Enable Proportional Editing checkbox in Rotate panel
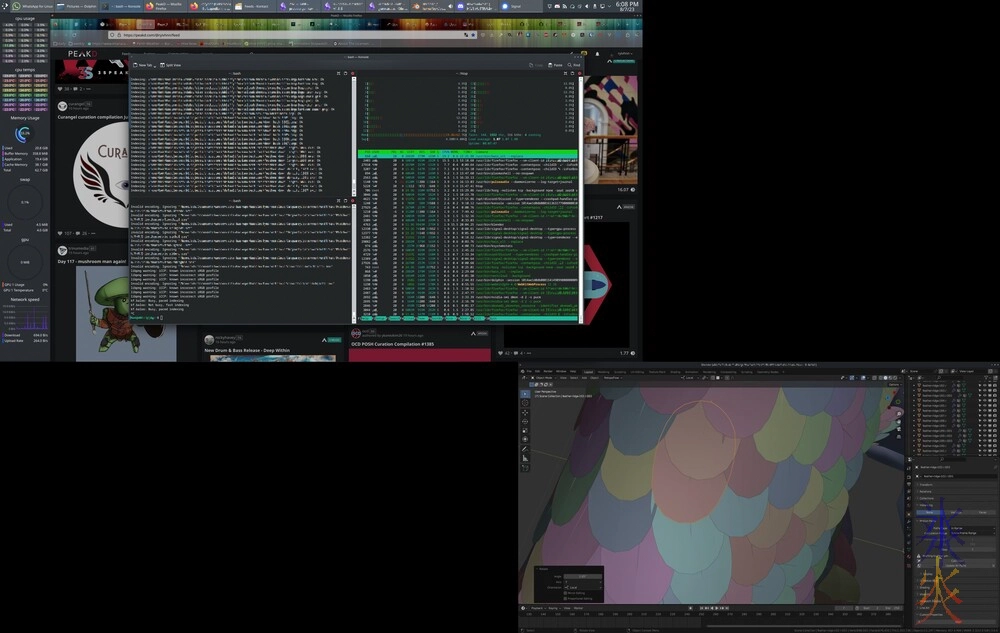This screenshot has width=1000, height=633. (x=566, y=597)
